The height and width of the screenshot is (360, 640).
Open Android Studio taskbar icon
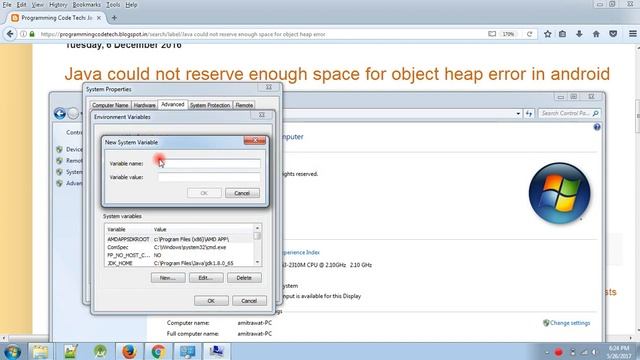click(100, 351)
